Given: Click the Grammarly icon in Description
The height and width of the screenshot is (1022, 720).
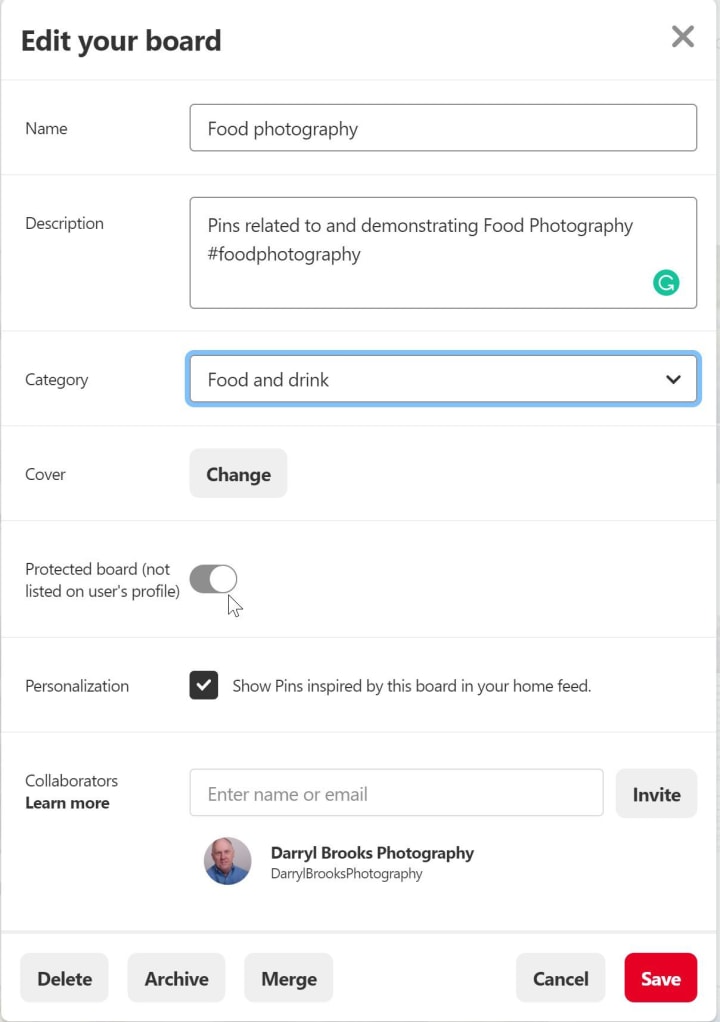Looking at the screenshot, I should click(666, 283).
